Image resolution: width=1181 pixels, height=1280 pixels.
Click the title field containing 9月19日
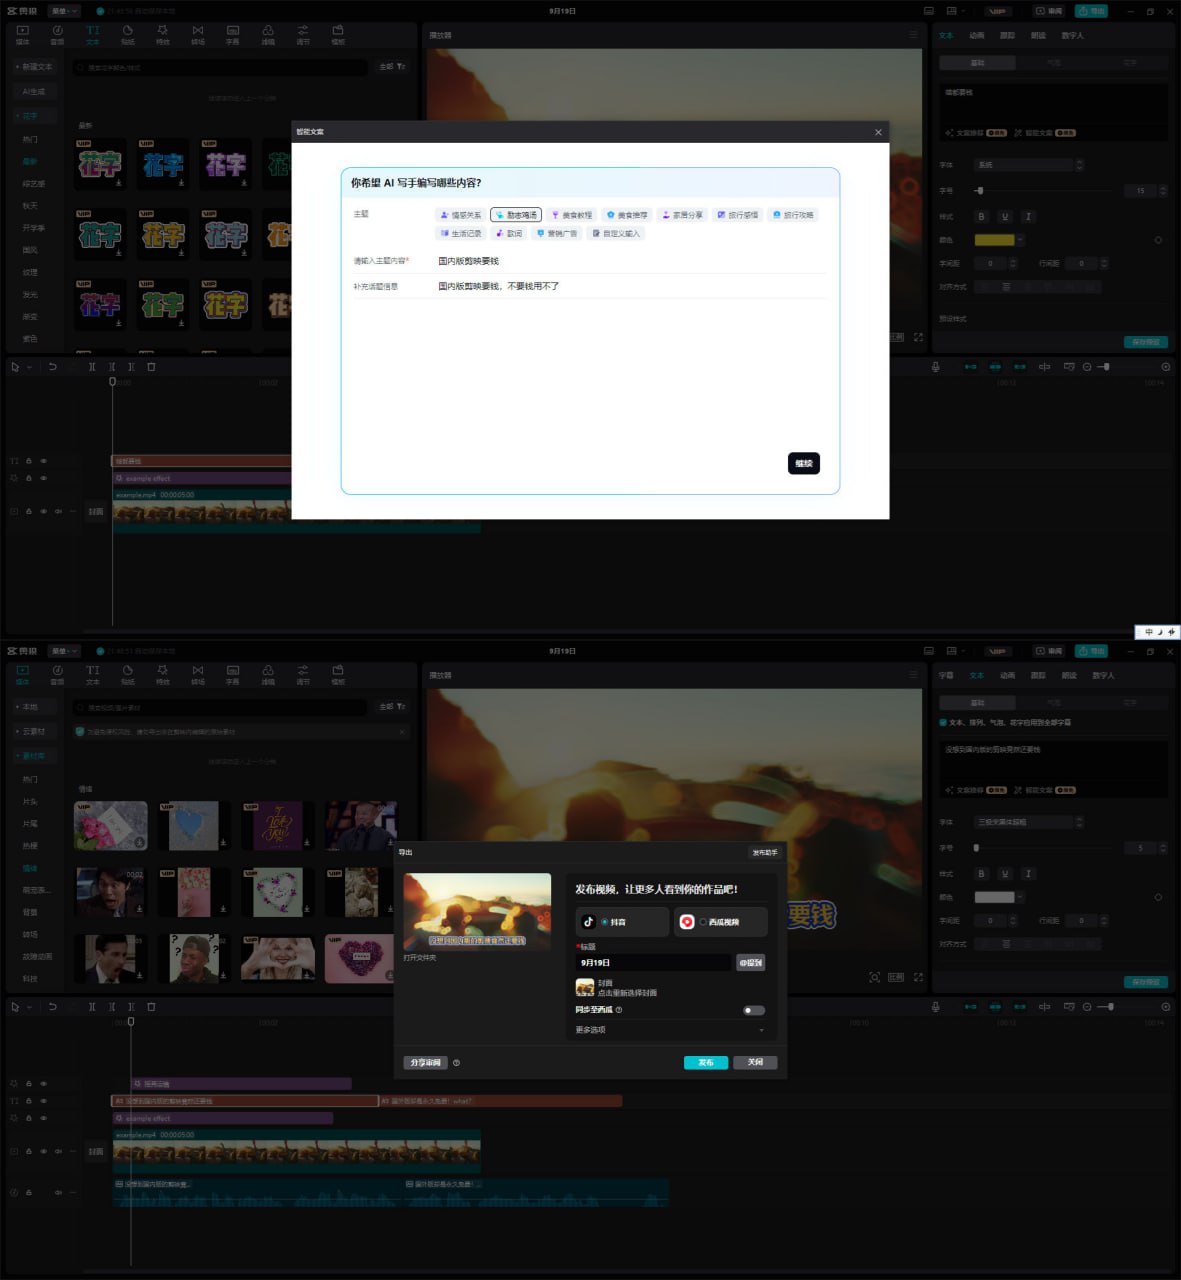point(654,962)
